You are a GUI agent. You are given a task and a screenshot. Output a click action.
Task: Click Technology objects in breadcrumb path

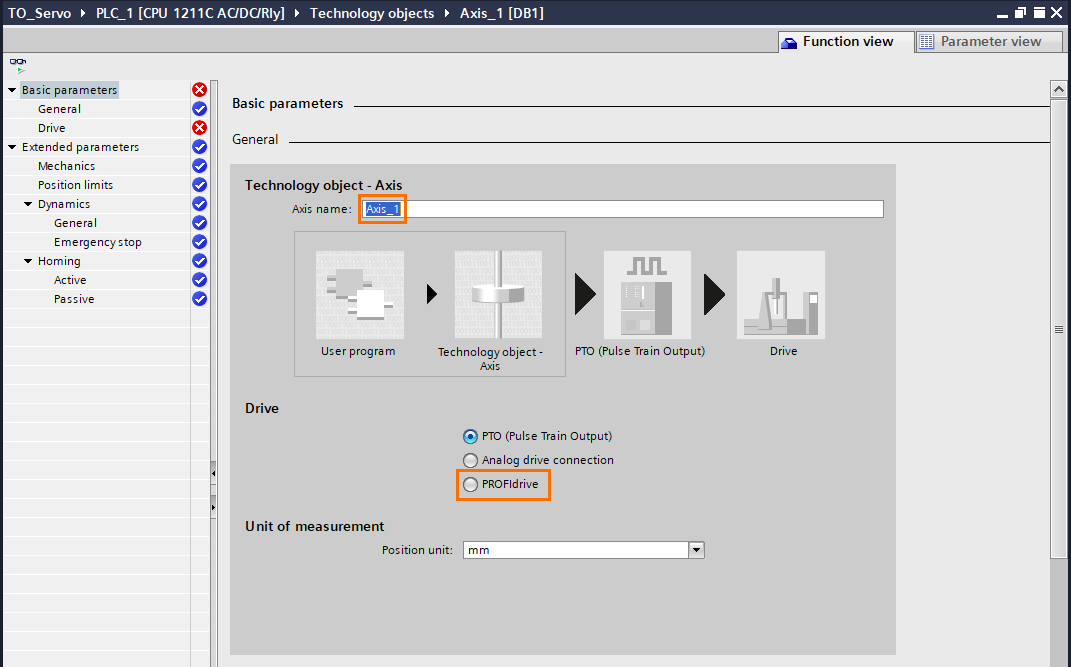click(372, 13)
